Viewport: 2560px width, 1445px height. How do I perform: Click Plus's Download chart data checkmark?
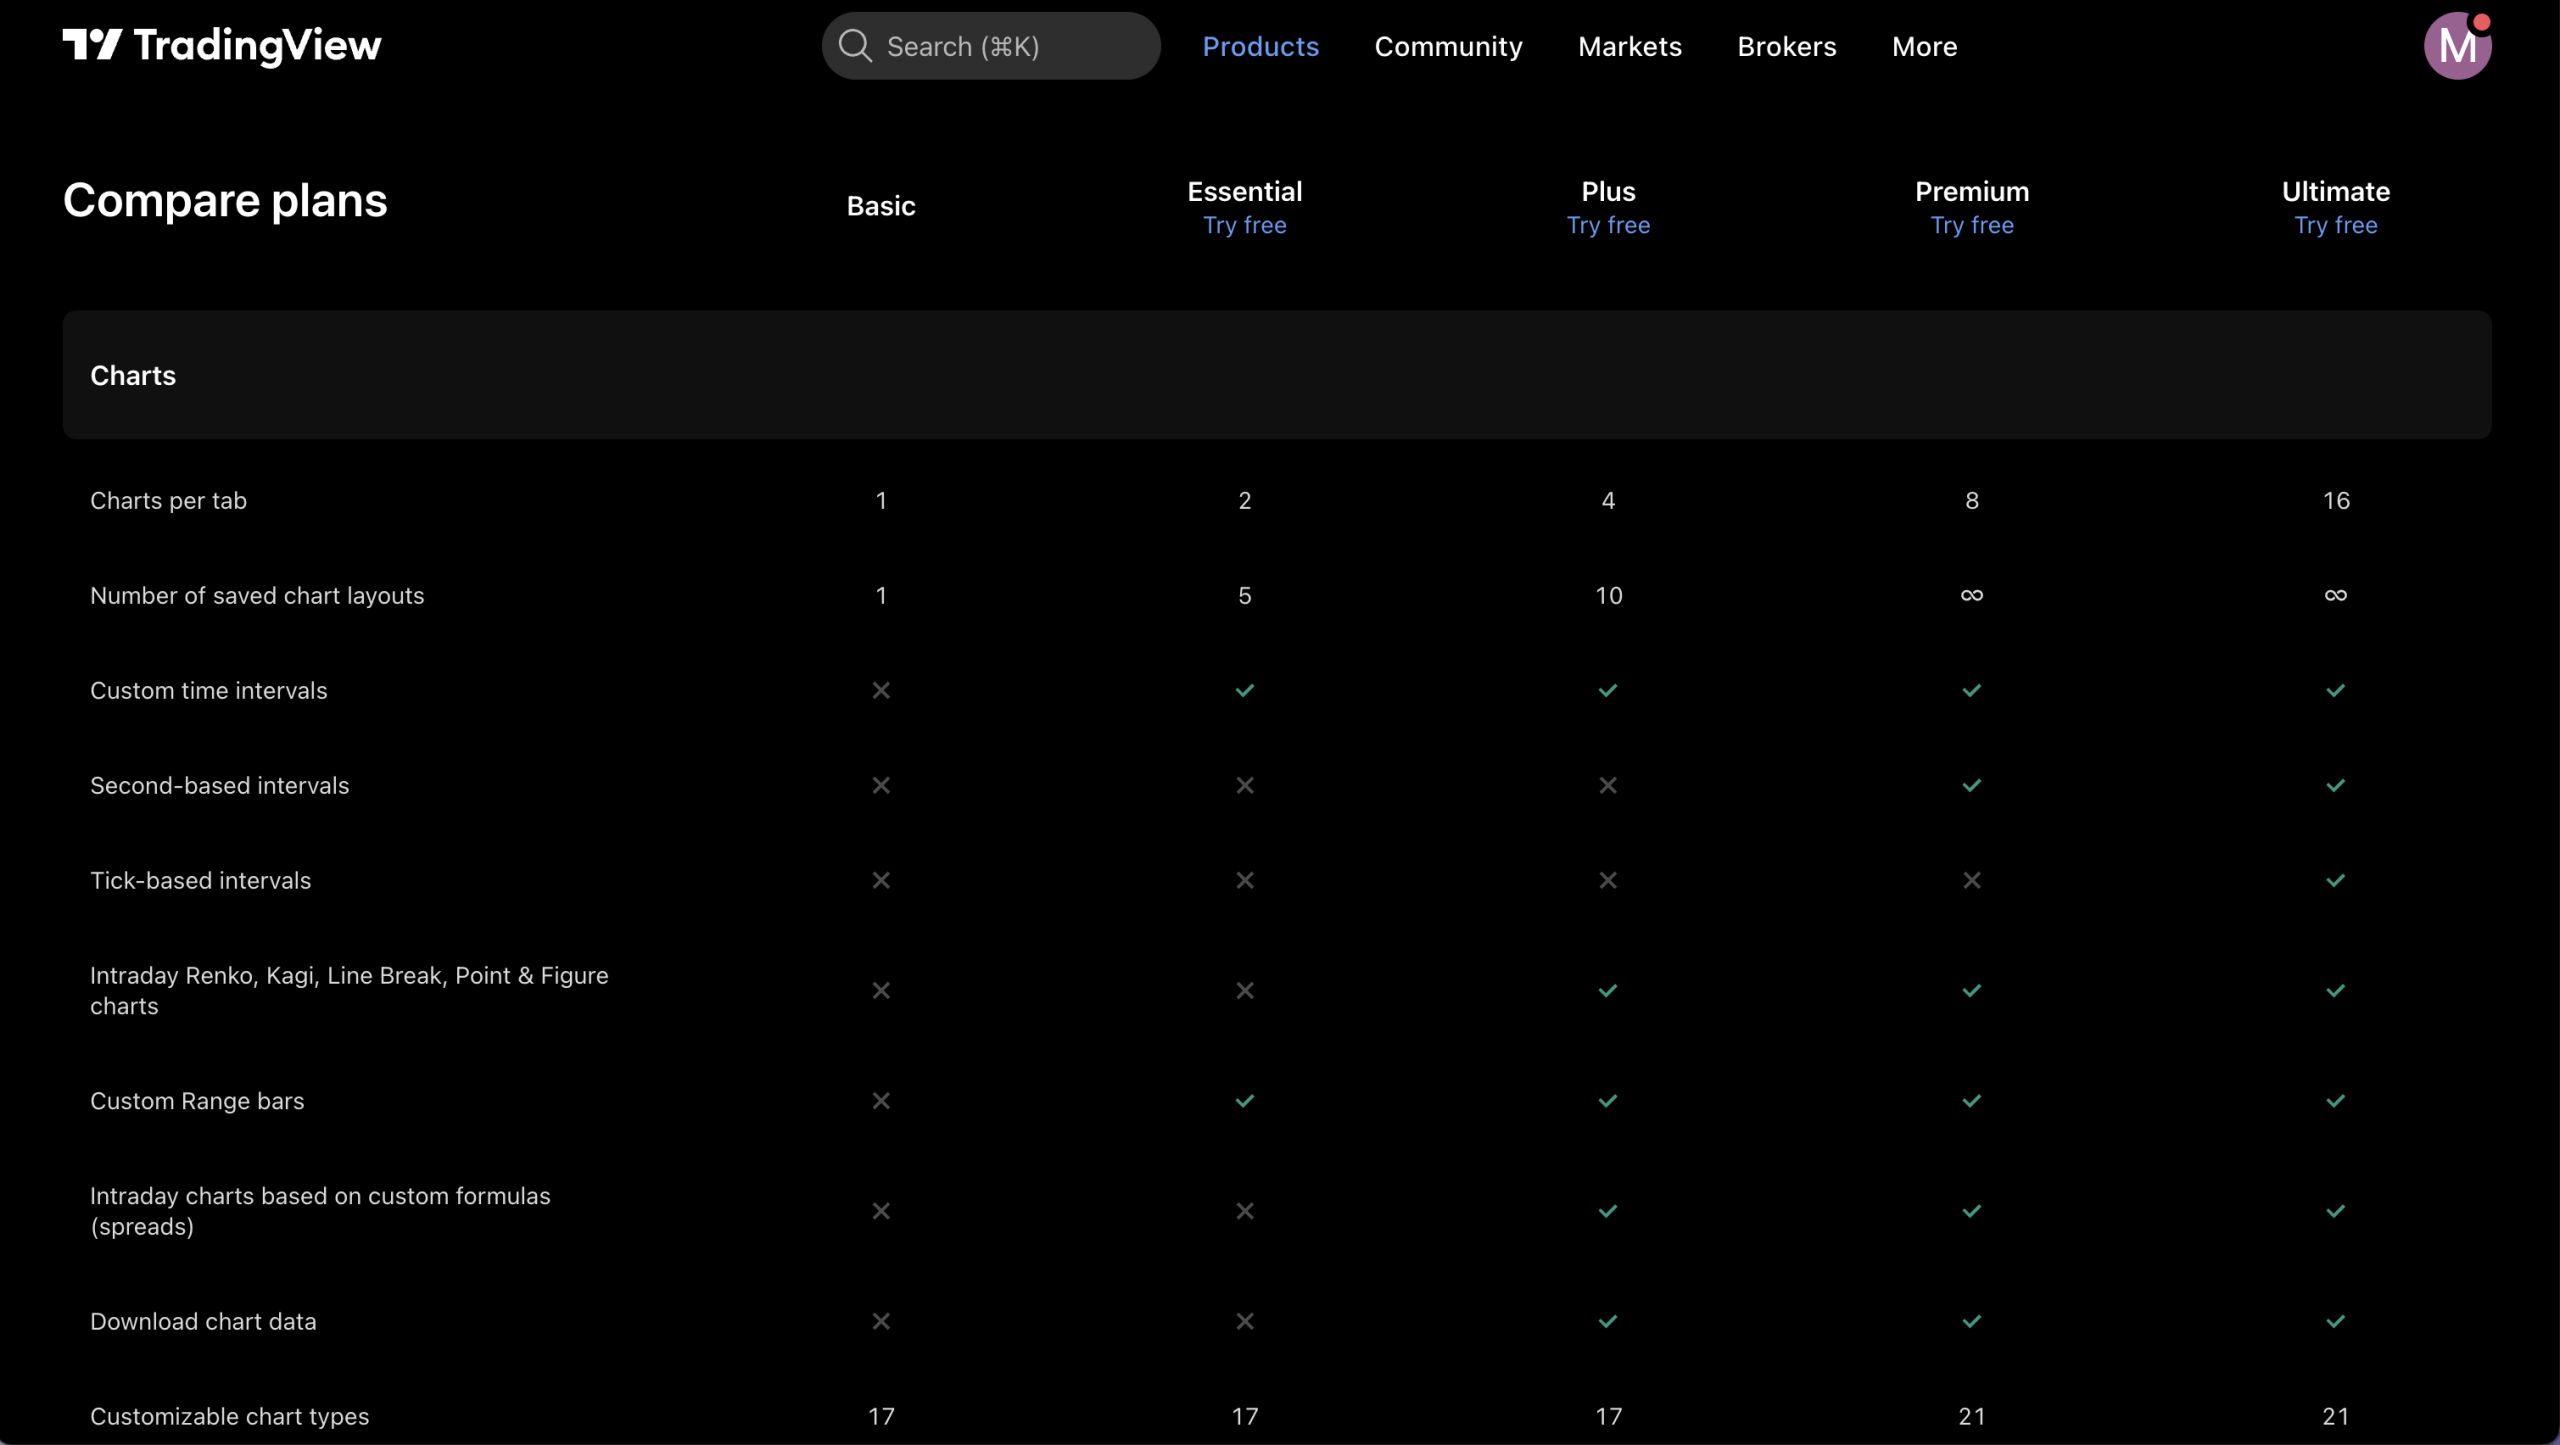point(1607,1322)
